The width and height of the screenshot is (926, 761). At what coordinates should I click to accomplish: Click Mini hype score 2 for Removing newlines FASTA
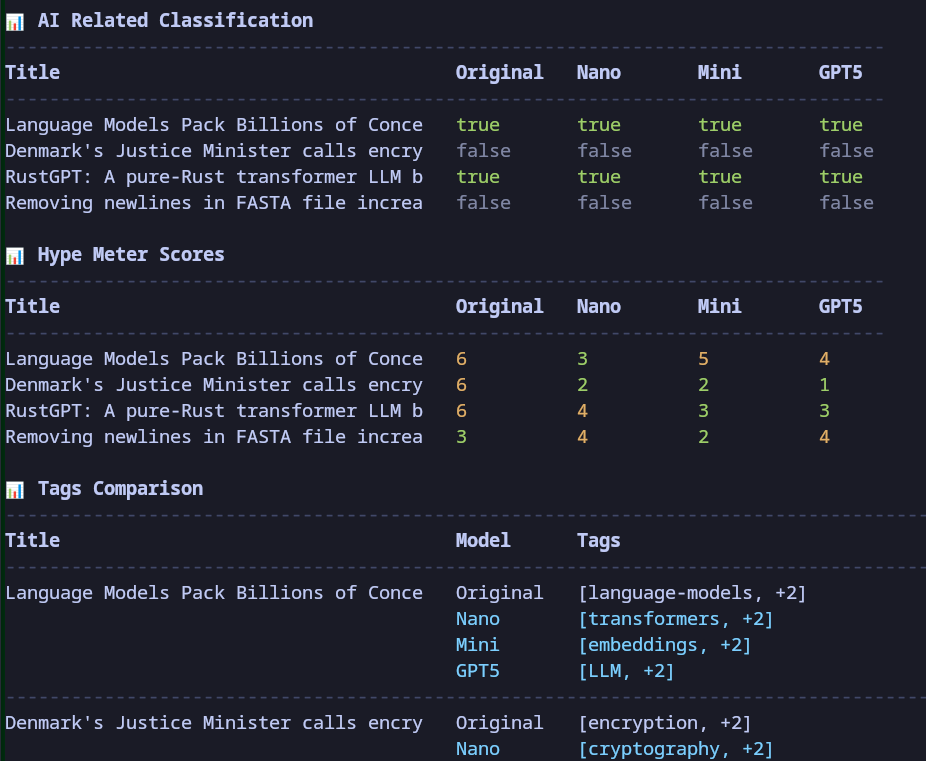click(x=703, y=437)
